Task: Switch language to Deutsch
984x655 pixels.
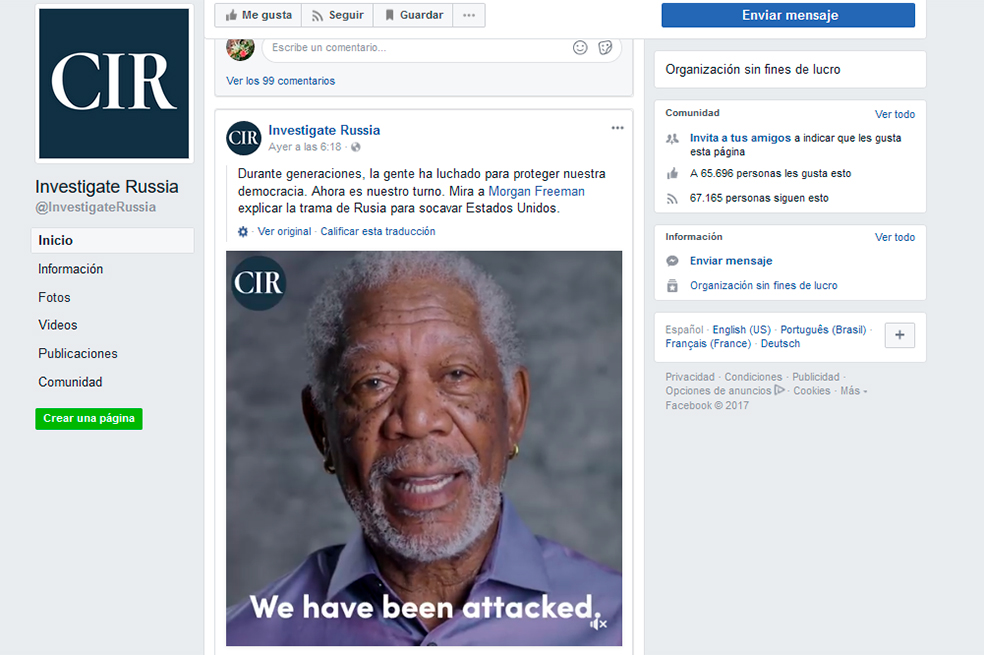Action: tap(780, 344)
